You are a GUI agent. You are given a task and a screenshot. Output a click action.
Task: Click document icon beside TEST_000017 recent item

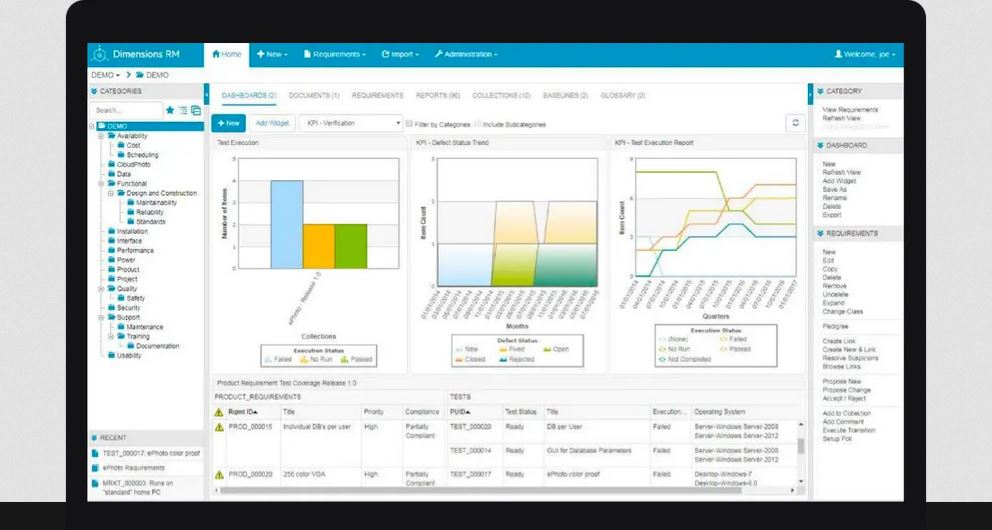(96, 453)
